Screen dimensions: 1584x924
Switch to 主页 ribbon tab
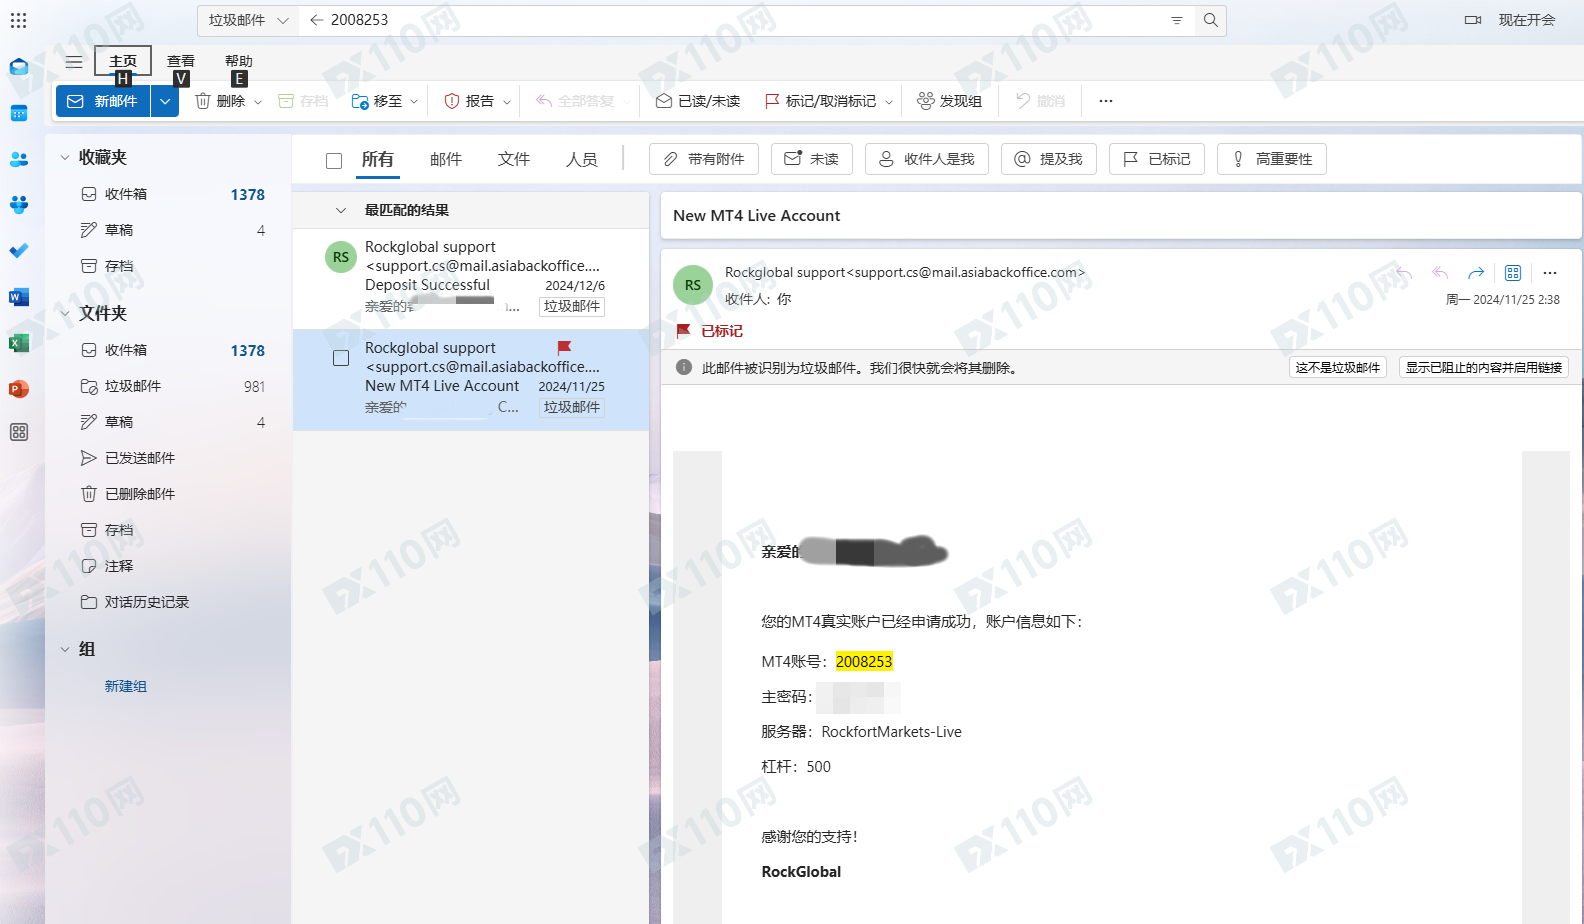[123, 61]
